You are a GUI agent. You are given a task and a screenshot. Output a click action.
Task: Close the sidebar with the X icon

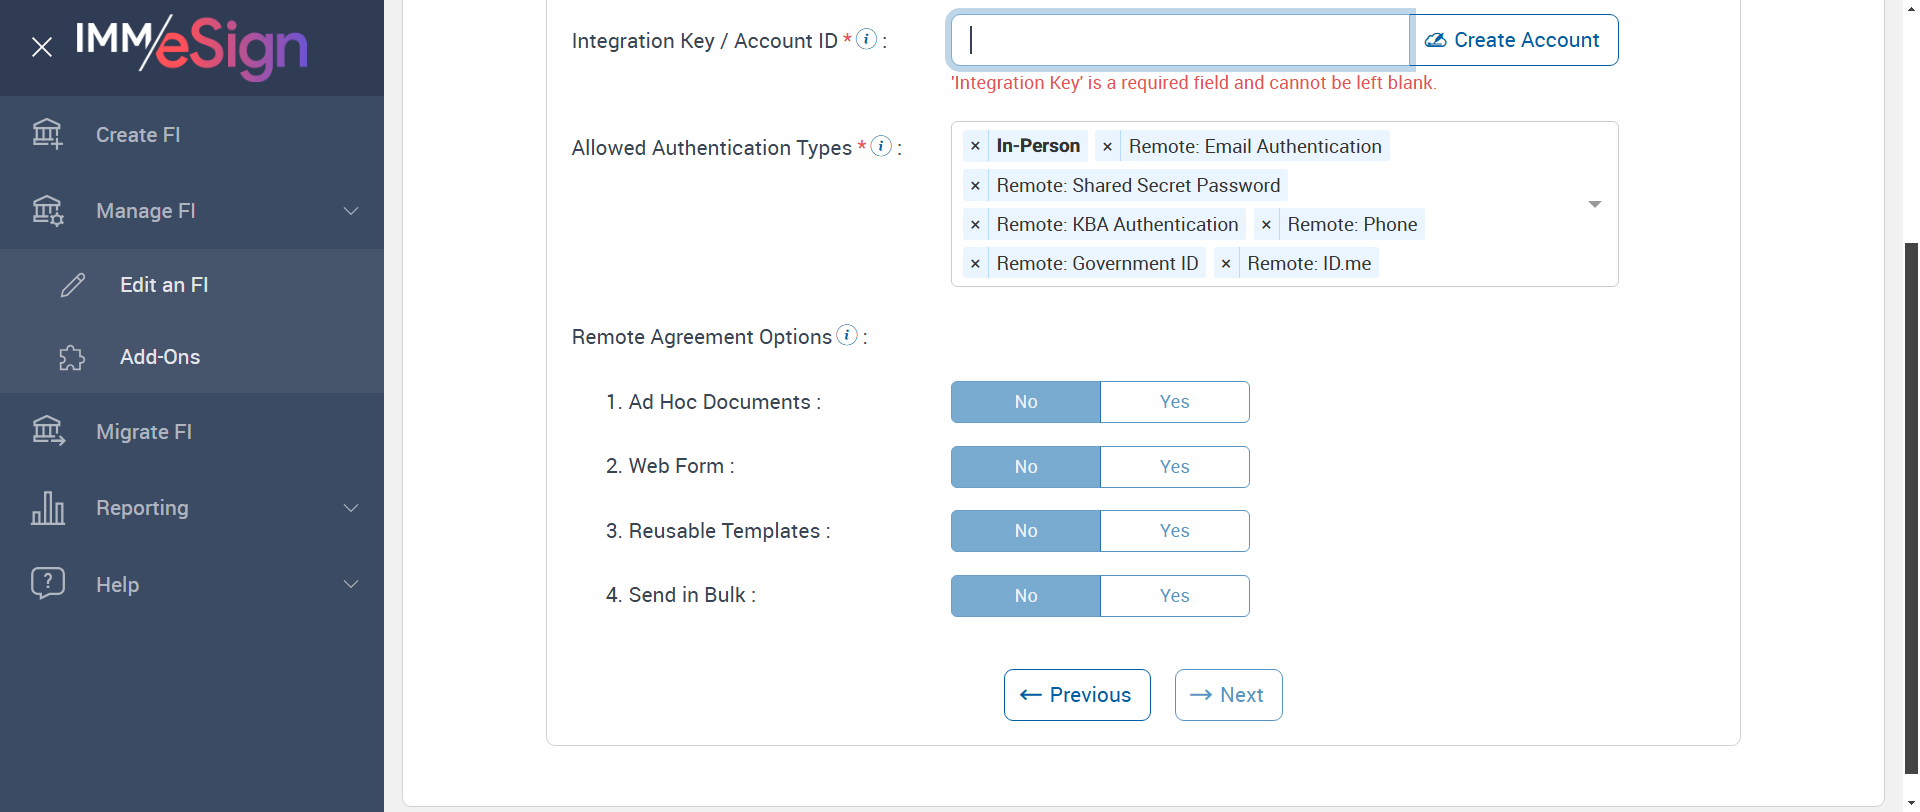(42, 47)
